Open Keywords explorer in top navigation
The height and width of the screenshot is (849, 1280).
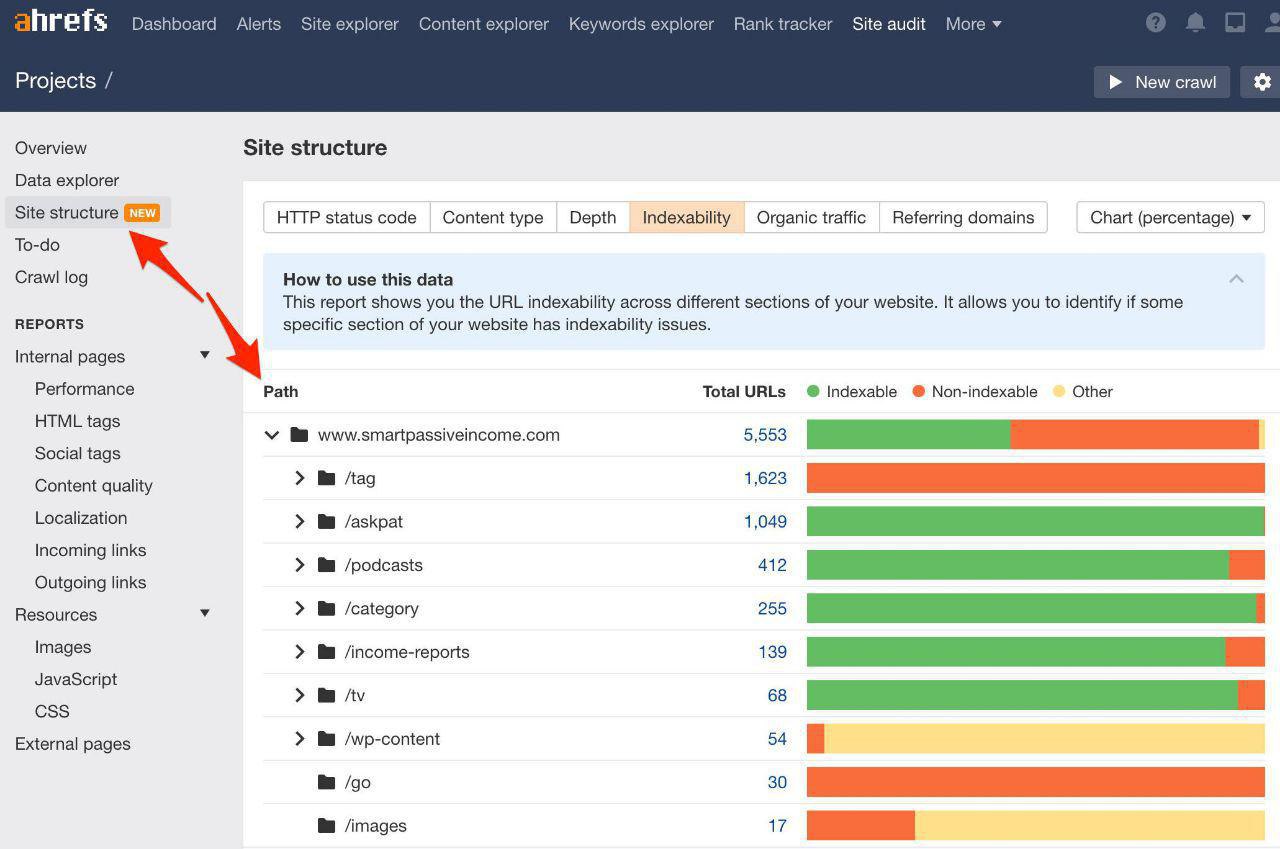pos(641,24)
